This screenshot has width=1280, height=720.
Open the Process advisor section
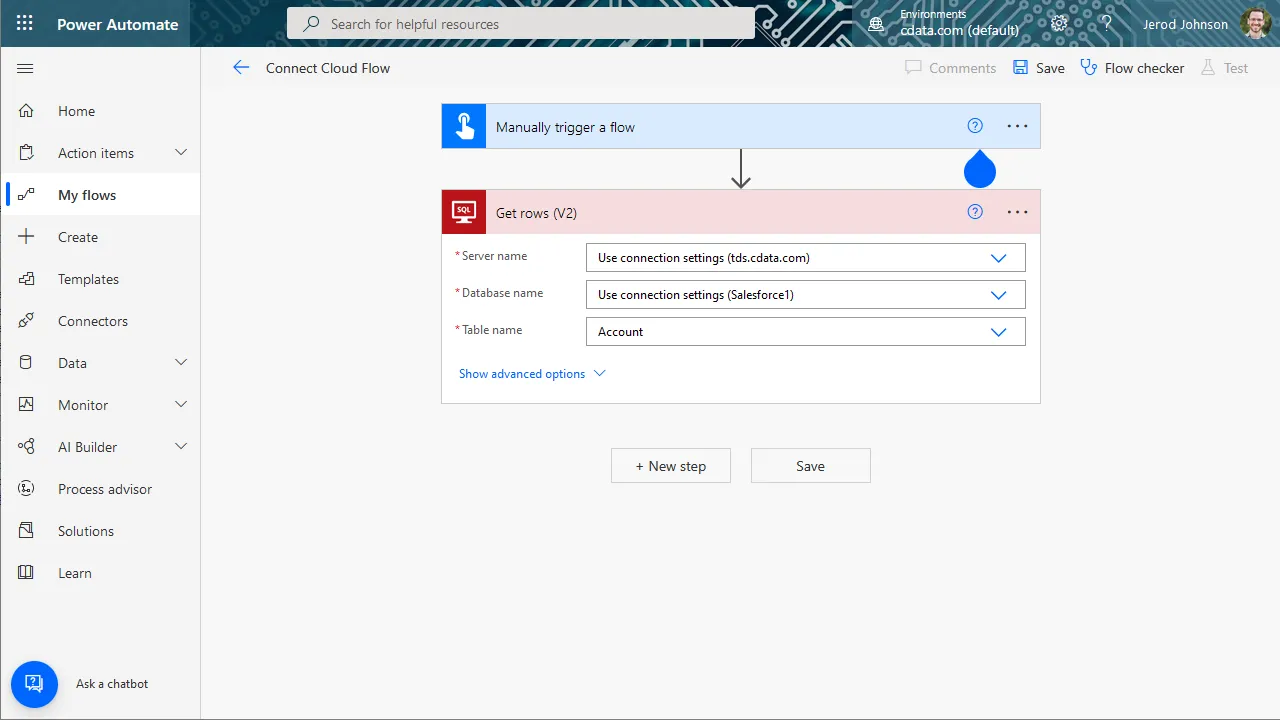[103, 488]
